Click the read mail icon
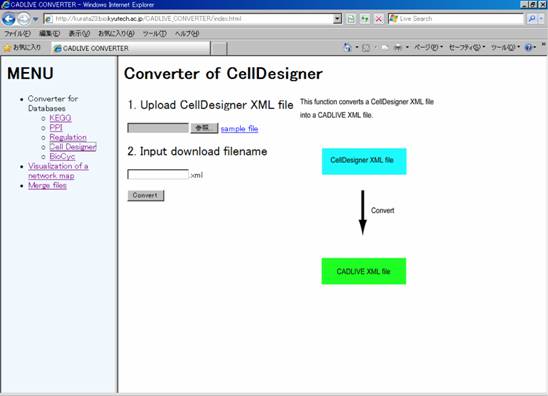This screenshot has width=548, height=396. (x=384, y=48)
